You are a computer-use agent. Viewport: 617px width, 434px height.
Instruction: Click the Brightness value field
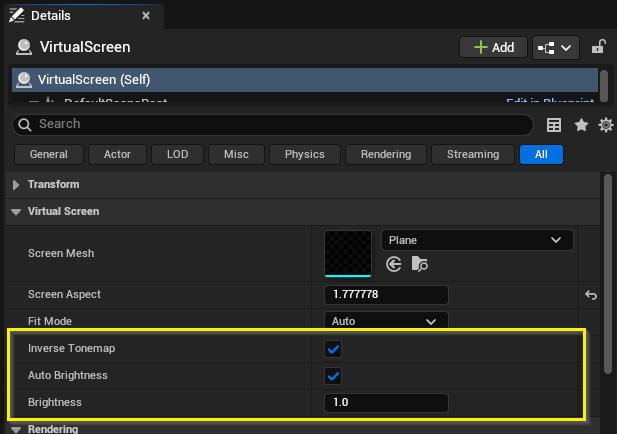click(386, 403)
